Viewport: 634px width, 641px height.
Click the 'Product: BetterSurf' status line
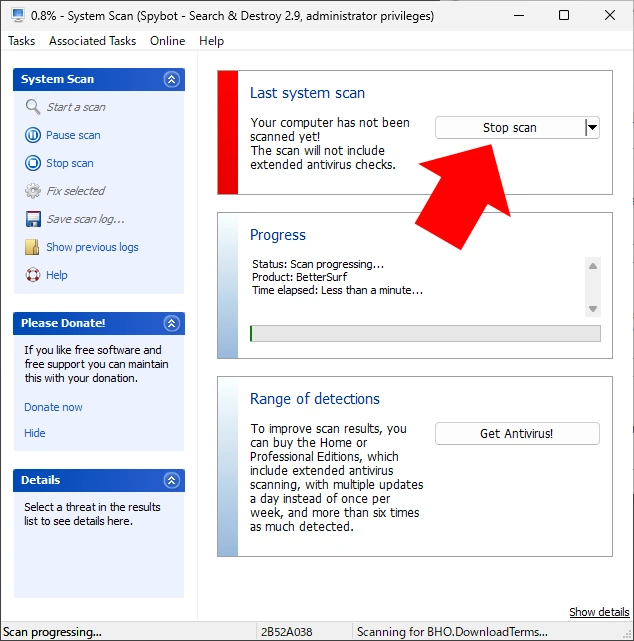(299, 277)
